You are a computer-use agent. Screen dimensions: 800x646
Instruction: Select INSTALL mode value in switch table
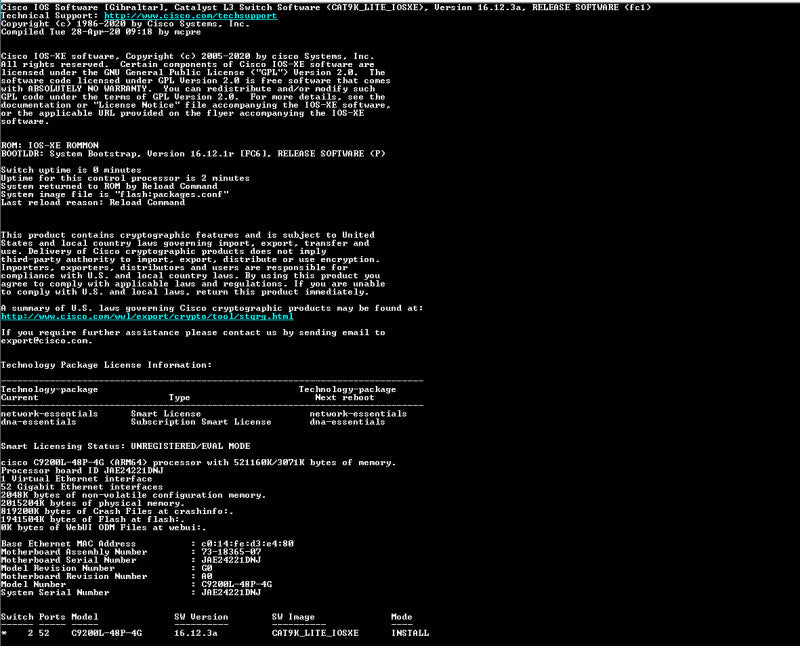[410, 633]
